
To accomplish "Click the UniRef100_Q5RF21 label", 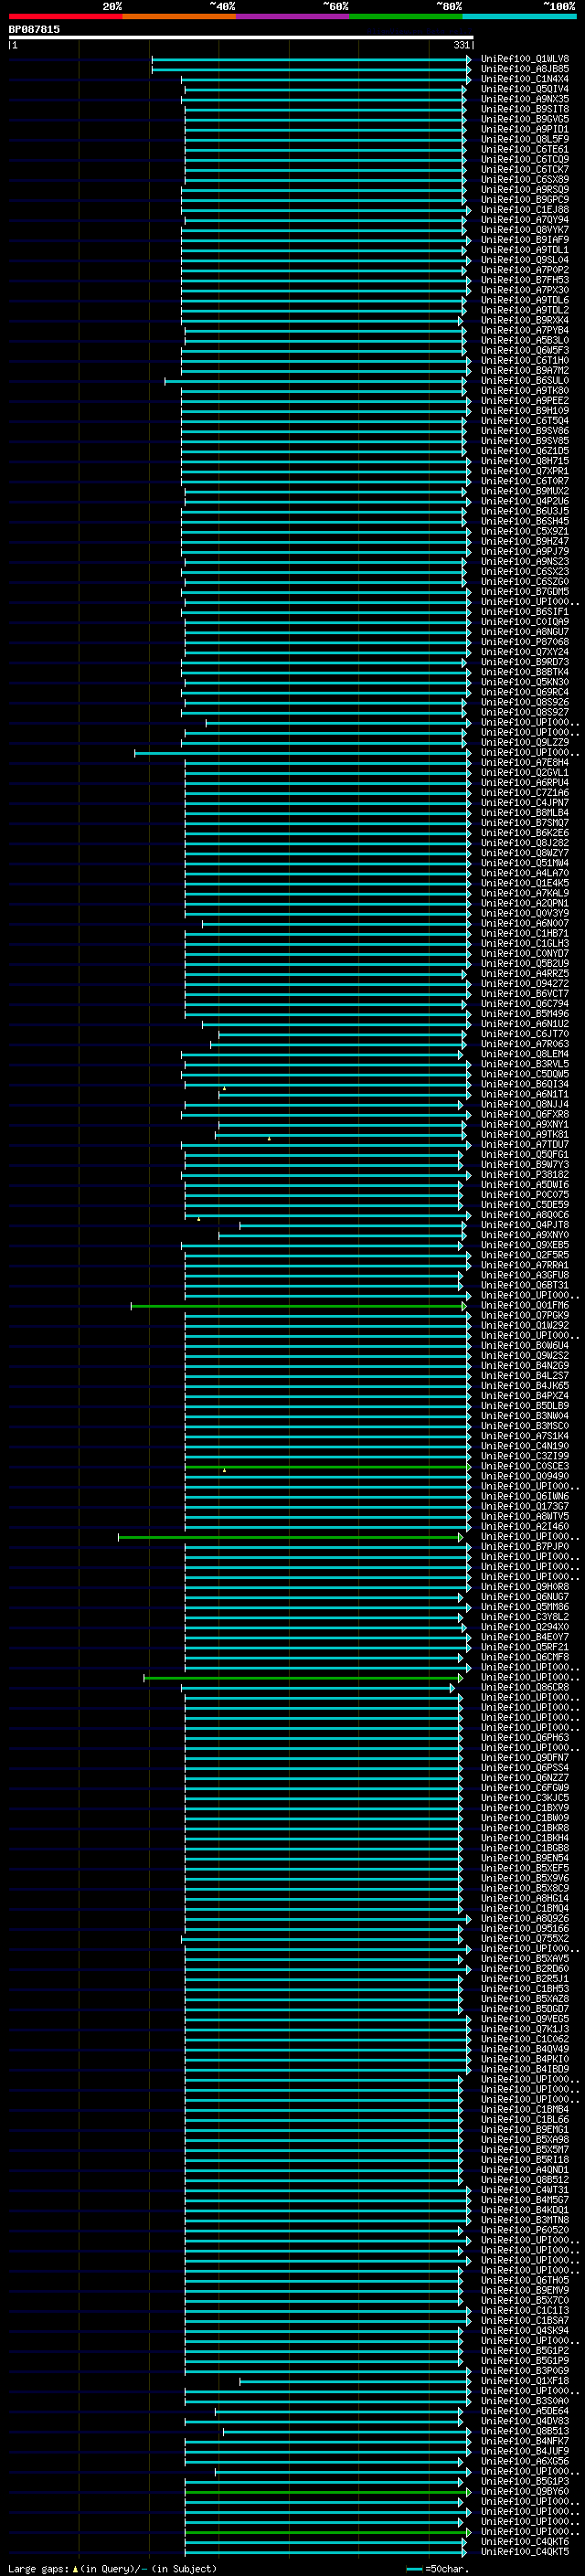I will point(524,1647).
